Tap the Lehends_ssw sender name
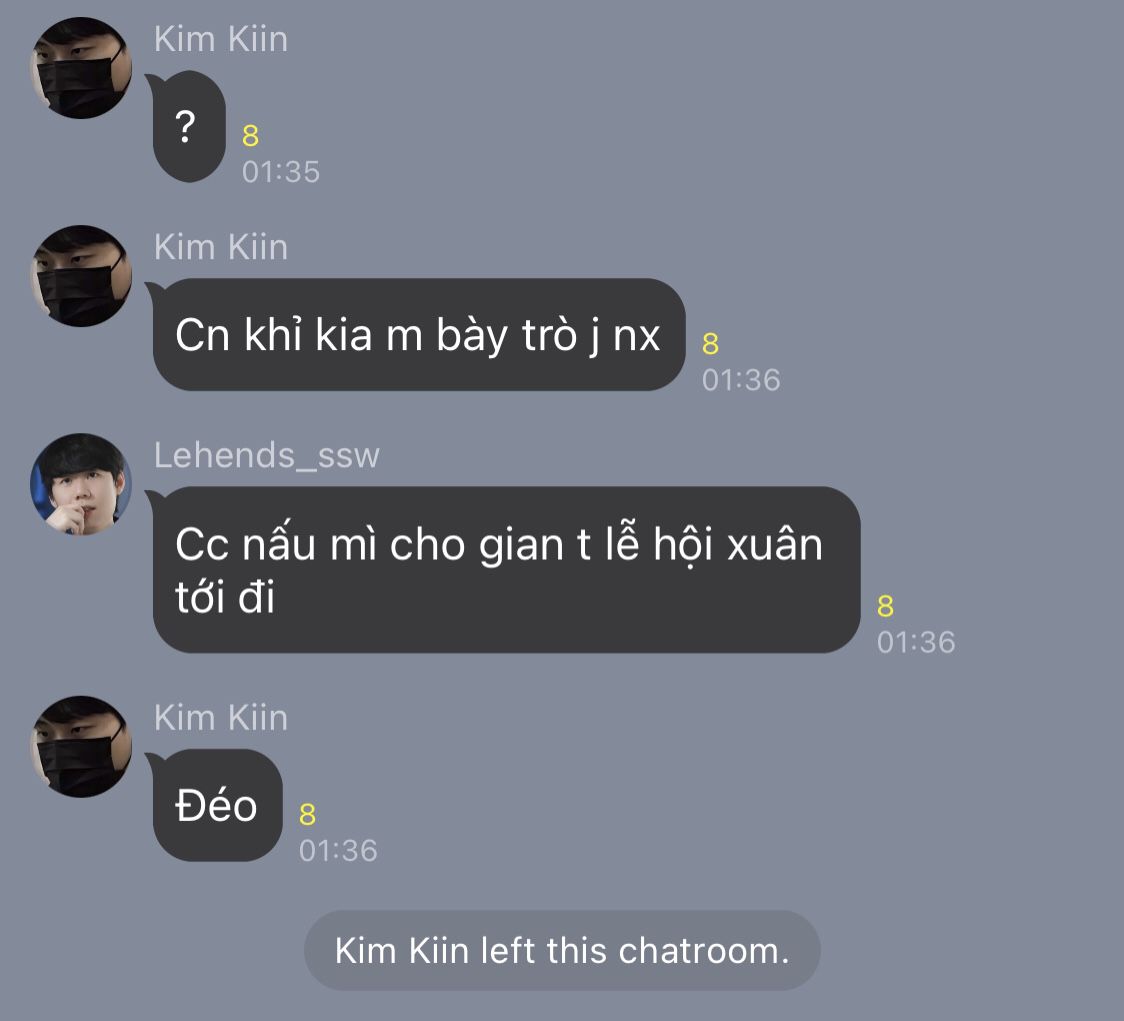 coord(267,455)
